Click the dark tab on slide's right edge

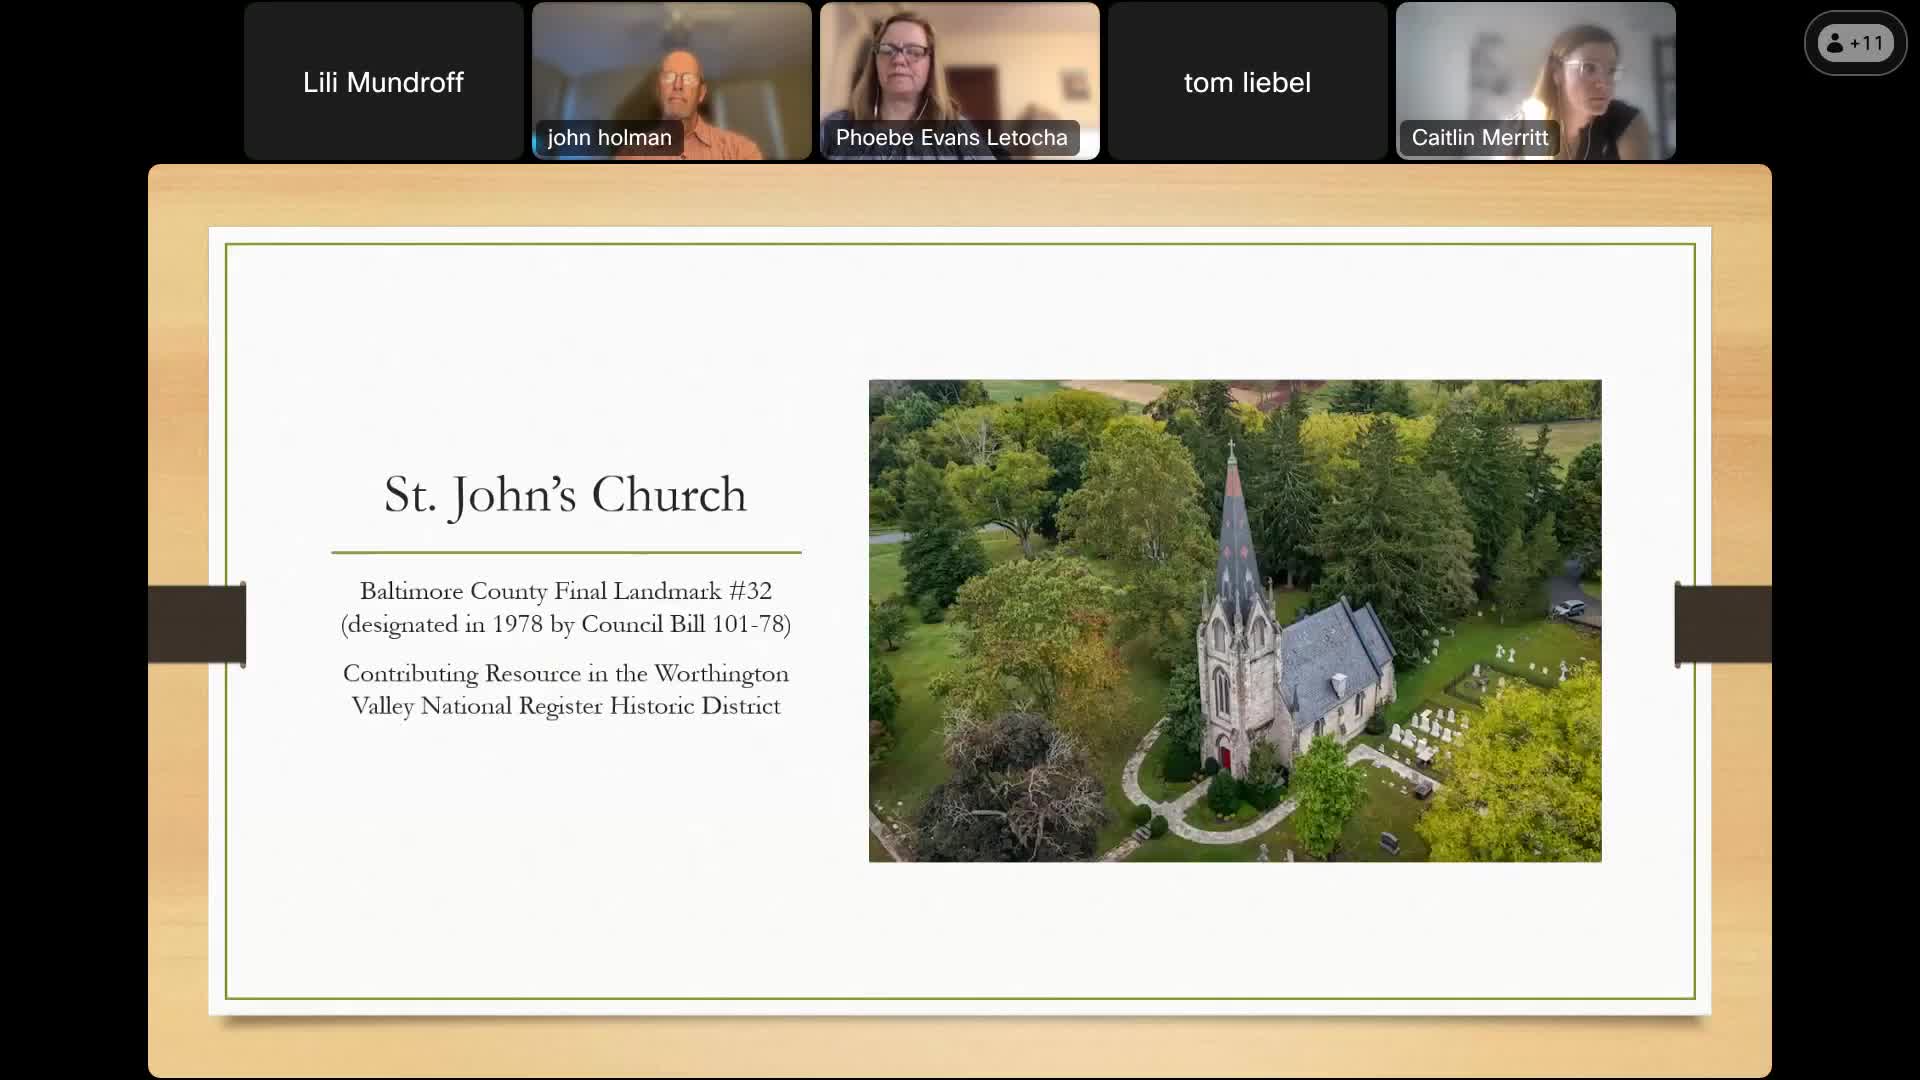[1723, 624]
